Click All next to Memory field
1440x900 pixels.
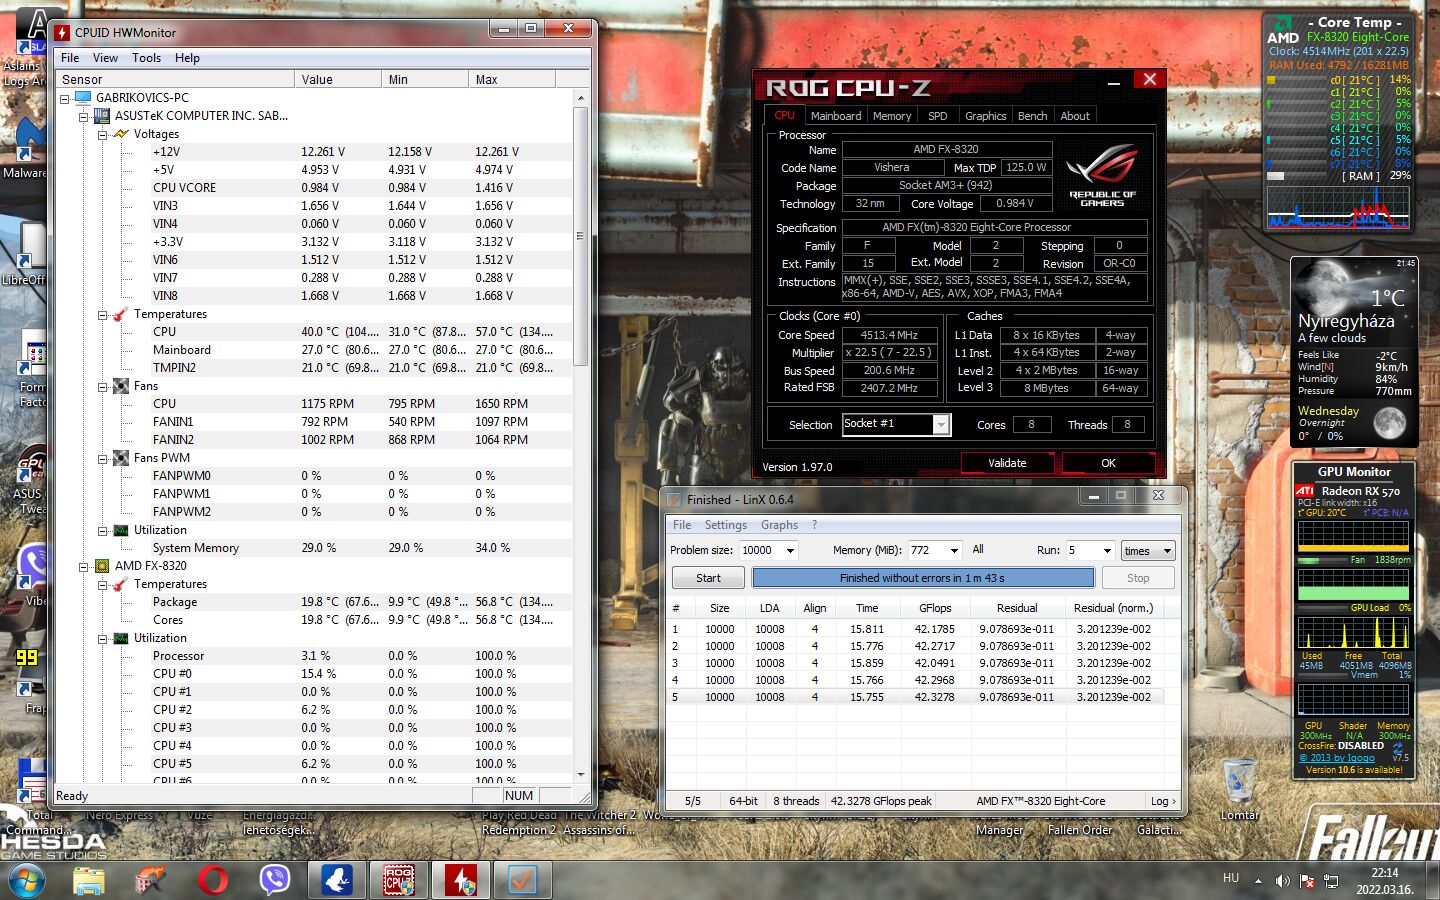point(978,549)
